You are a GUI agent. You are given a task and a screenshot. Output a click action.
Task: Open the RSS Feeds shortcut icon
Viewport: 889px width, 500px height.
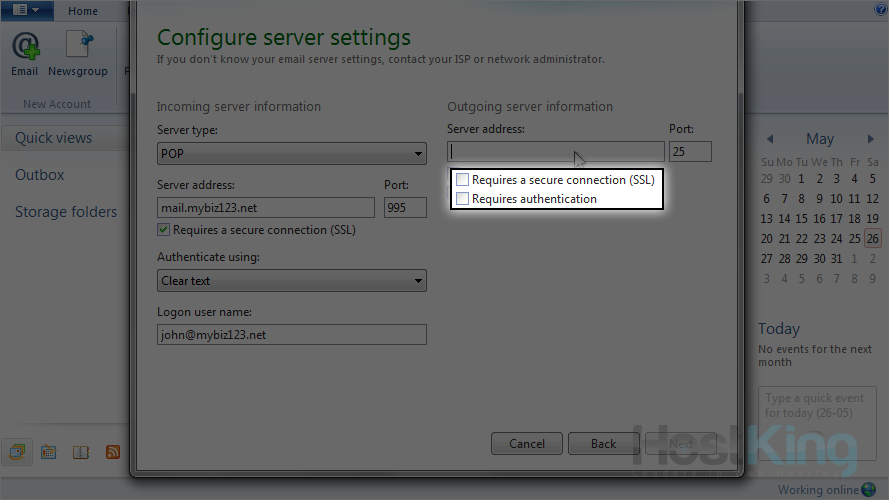click(113, 452)
